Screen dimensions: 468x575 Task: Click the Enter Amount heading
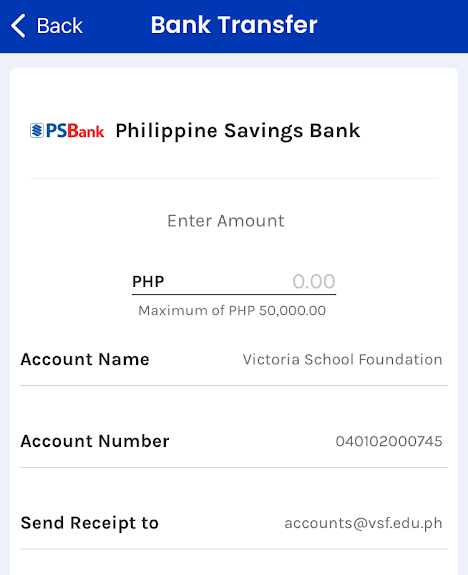coord(226,221)
